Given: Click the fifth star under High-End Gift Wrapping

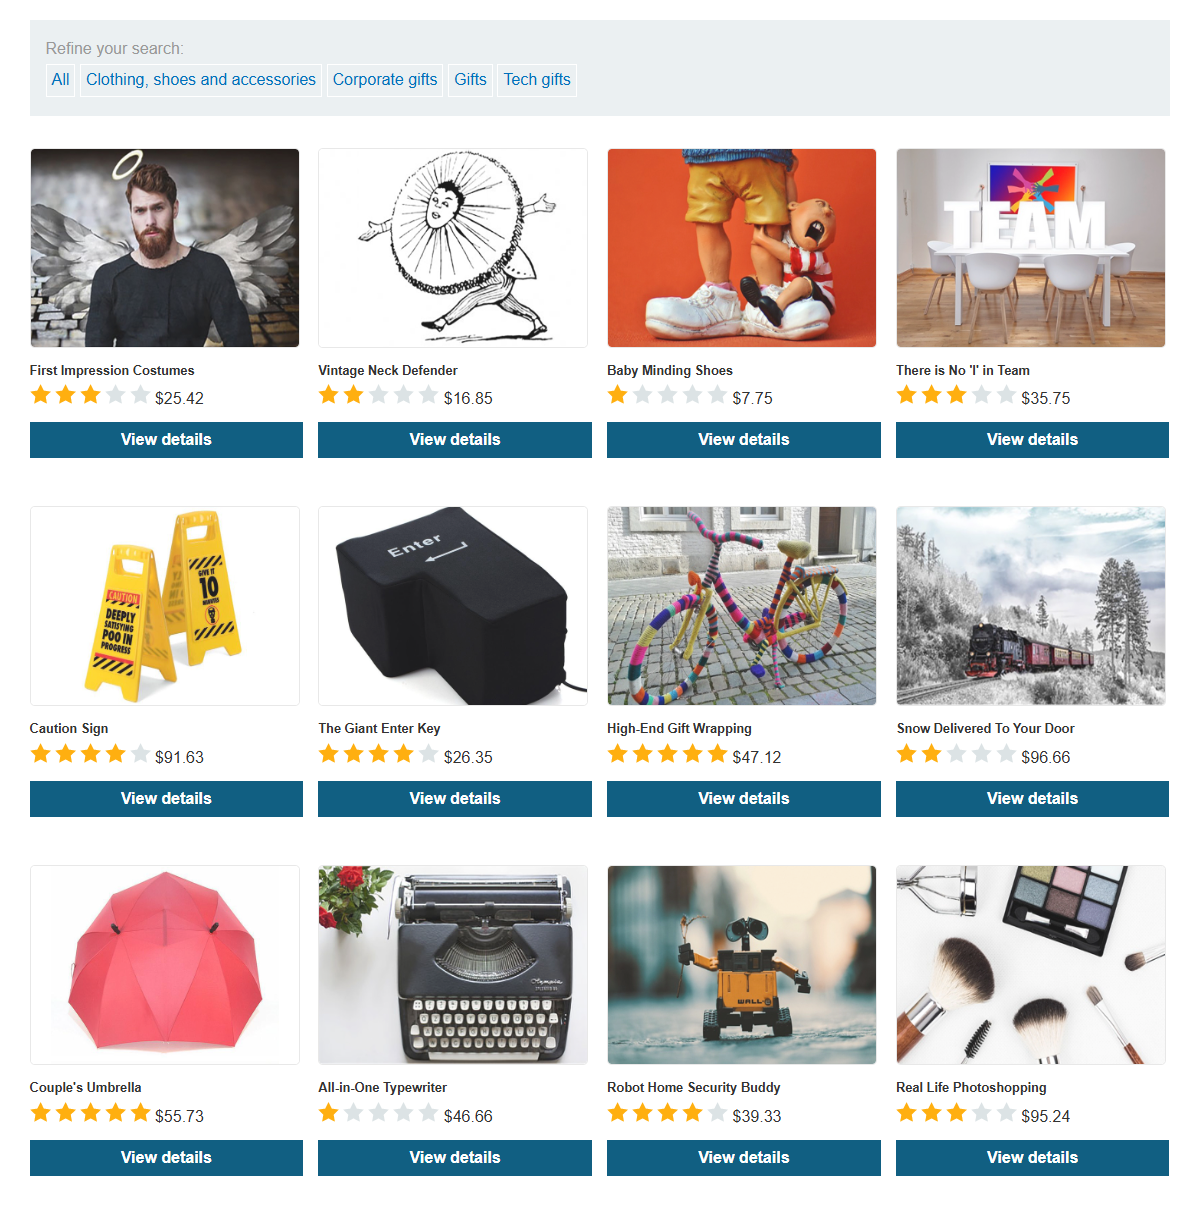Looking at the screenshot, I should [x=718, y=754].
